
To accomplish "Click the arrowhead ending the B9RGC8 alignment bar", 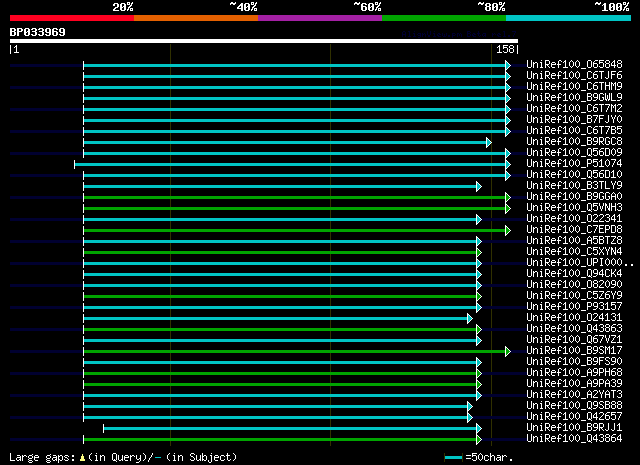I will coord(489,142).
